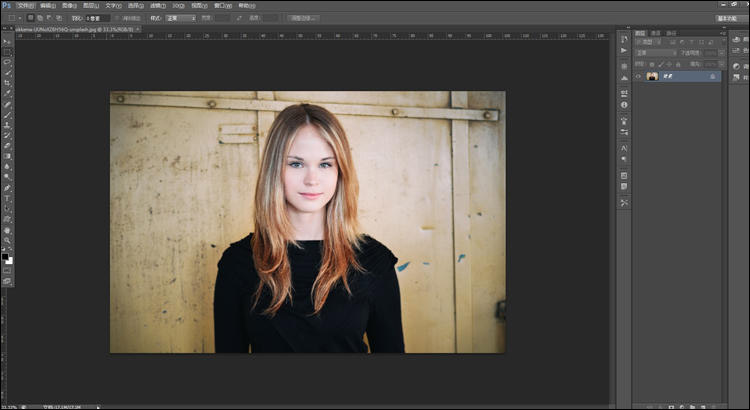This screenshot has height=410, width=750.
Task: Select the Clone Stamp tool
Action: (7, 125)
